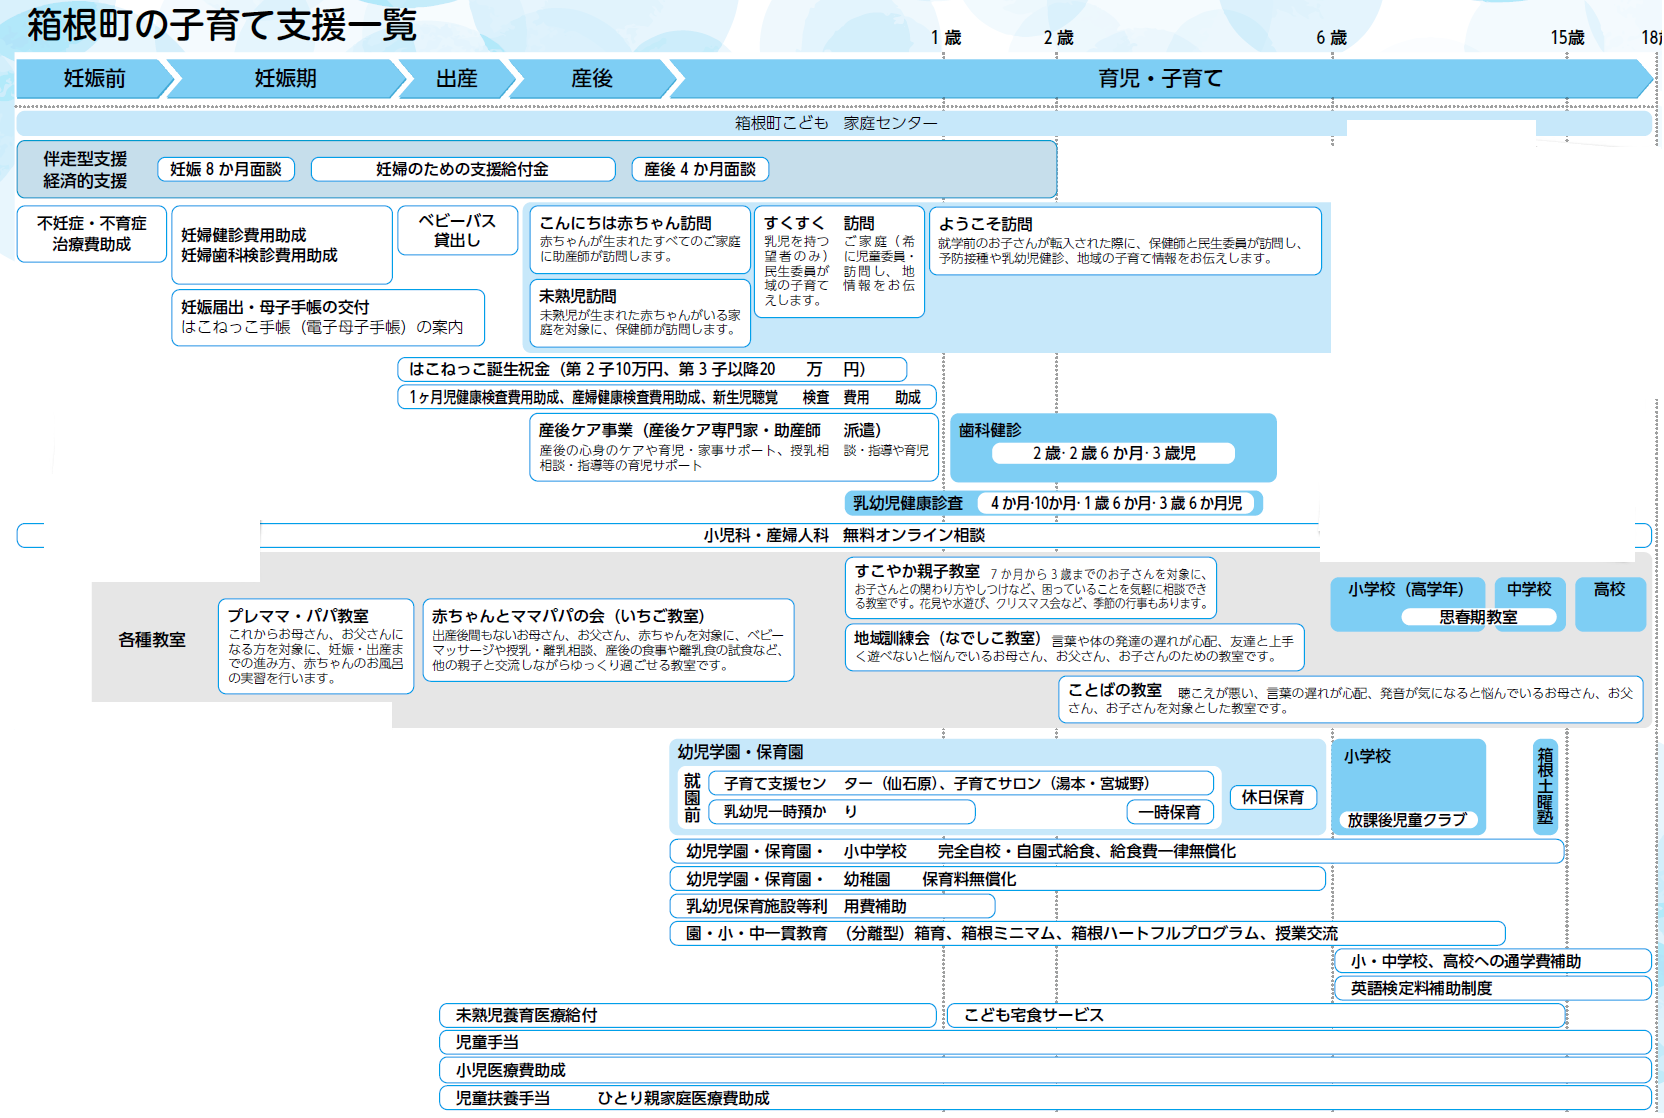Click 2歳・2歳6か月・3歳児 label

coord(1113,453)
